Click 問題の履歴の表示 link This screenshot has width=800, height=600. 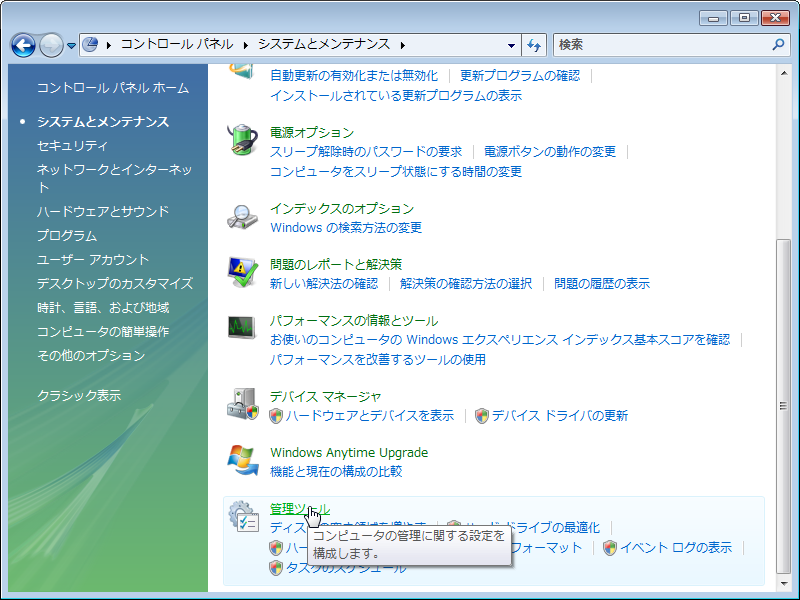602,283
